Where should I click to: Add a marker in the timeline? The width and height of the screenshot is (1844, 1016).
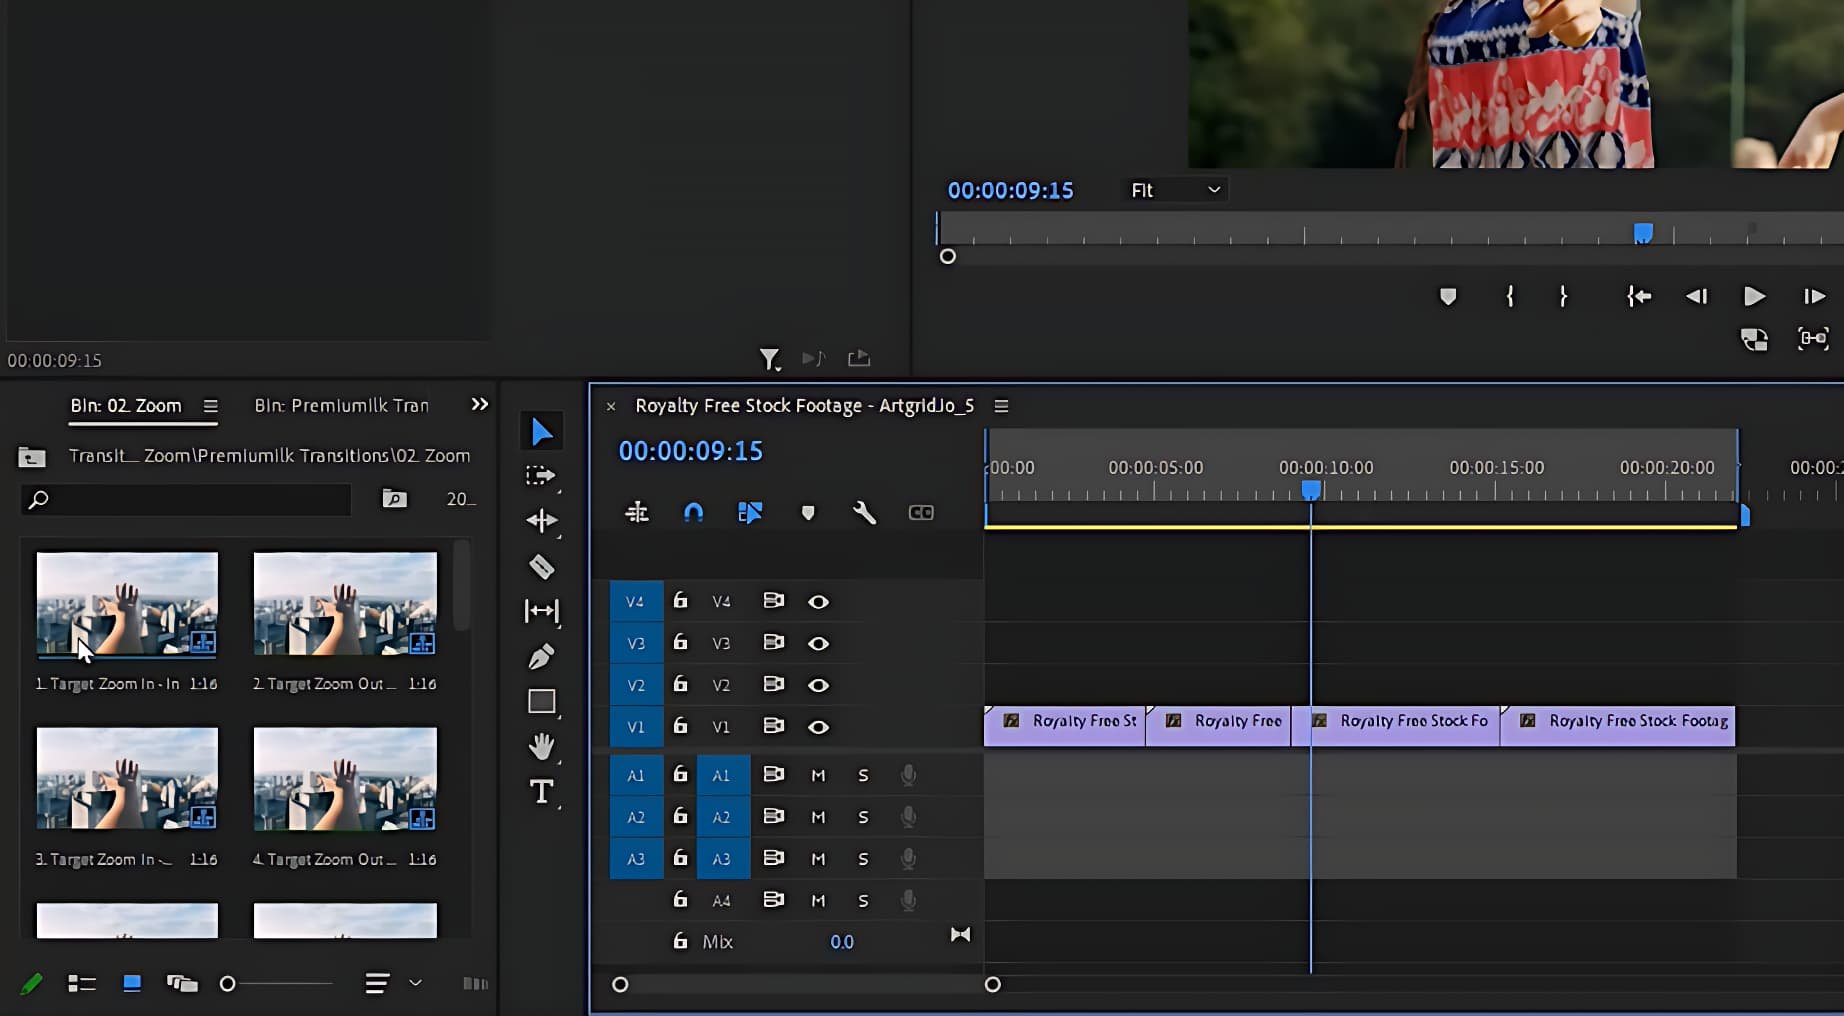[x=808, y=513]
